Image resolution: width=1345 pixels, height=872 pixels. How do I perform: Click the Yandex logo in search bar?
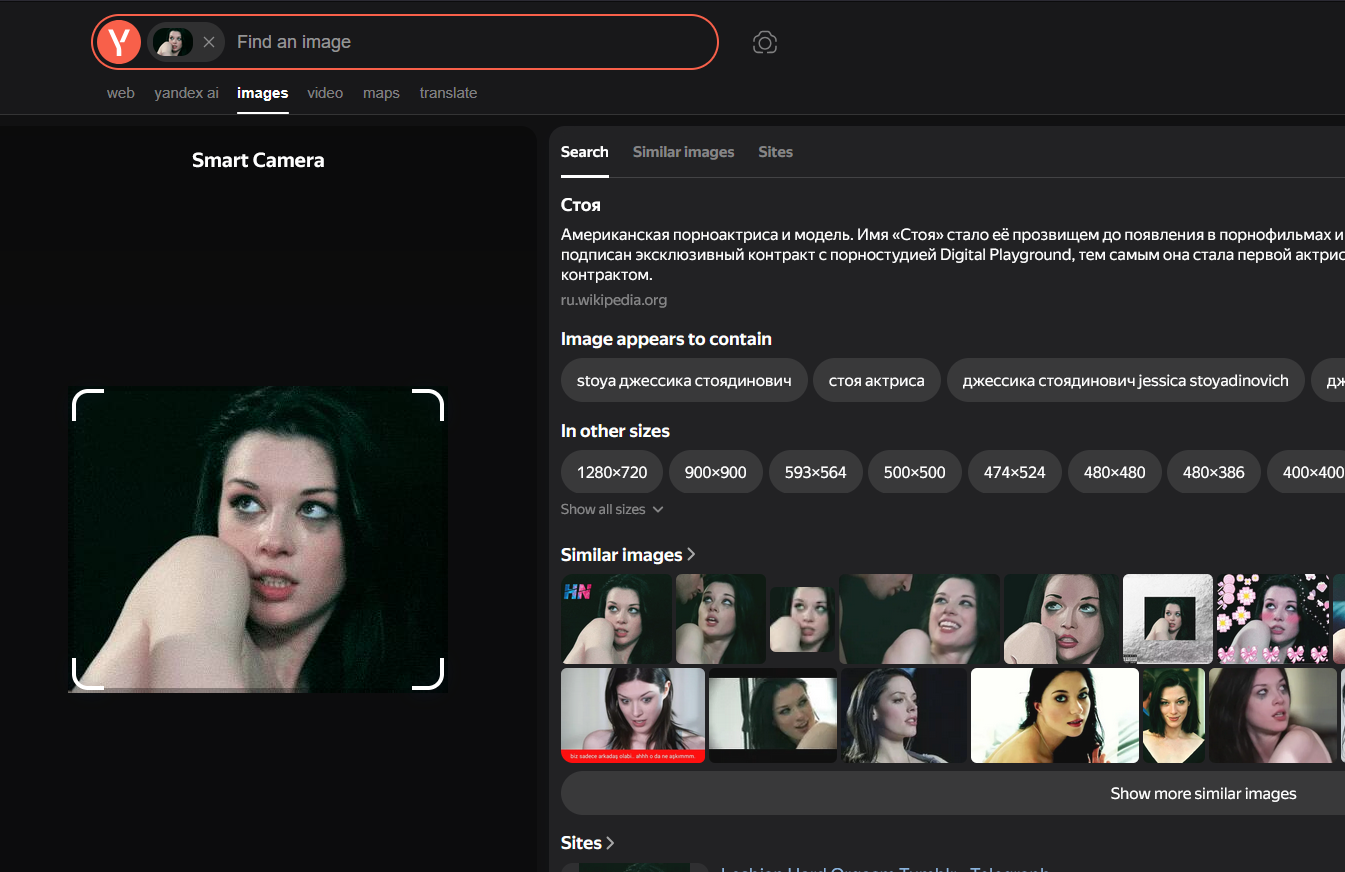tap(119, 42)
